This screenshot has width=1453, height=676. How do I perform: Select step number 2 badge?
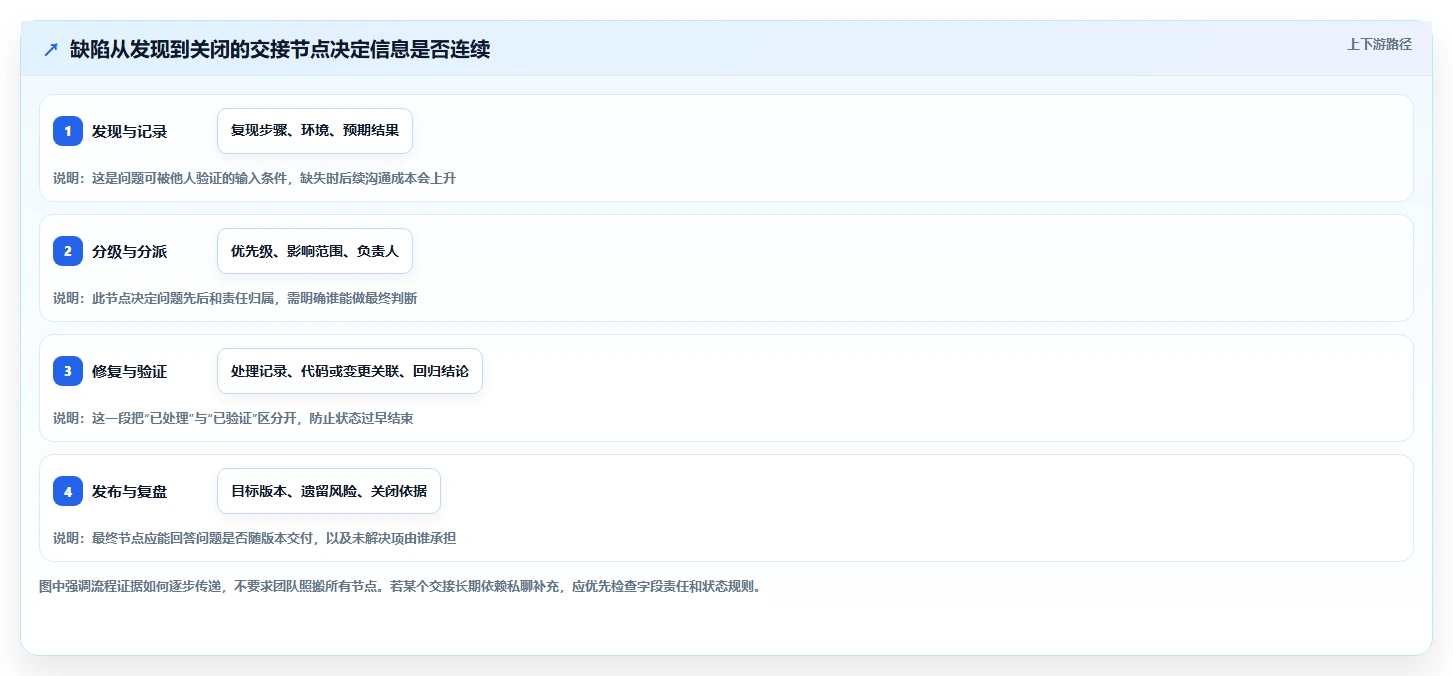(x=68, y=251)
